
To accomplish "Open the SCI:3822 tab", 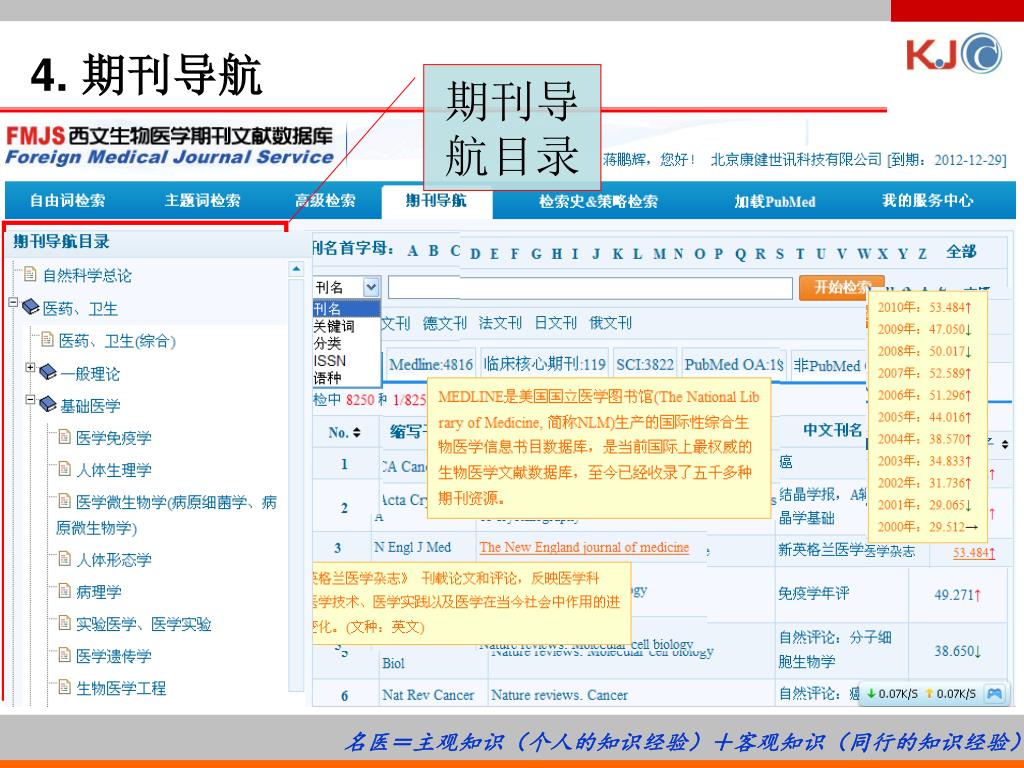I will 645,364.
